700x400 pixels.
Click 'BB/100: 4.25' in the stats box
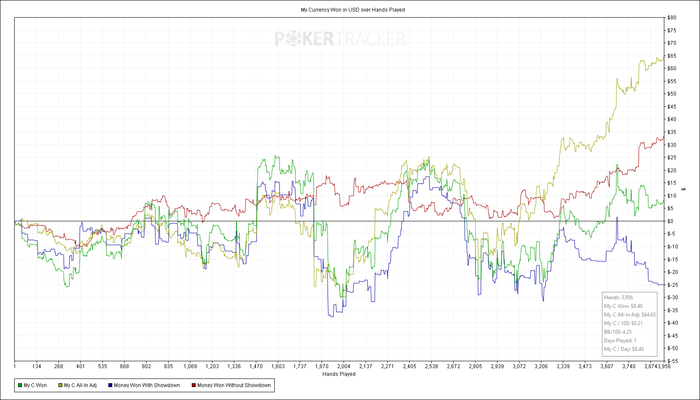pos(619,332)
